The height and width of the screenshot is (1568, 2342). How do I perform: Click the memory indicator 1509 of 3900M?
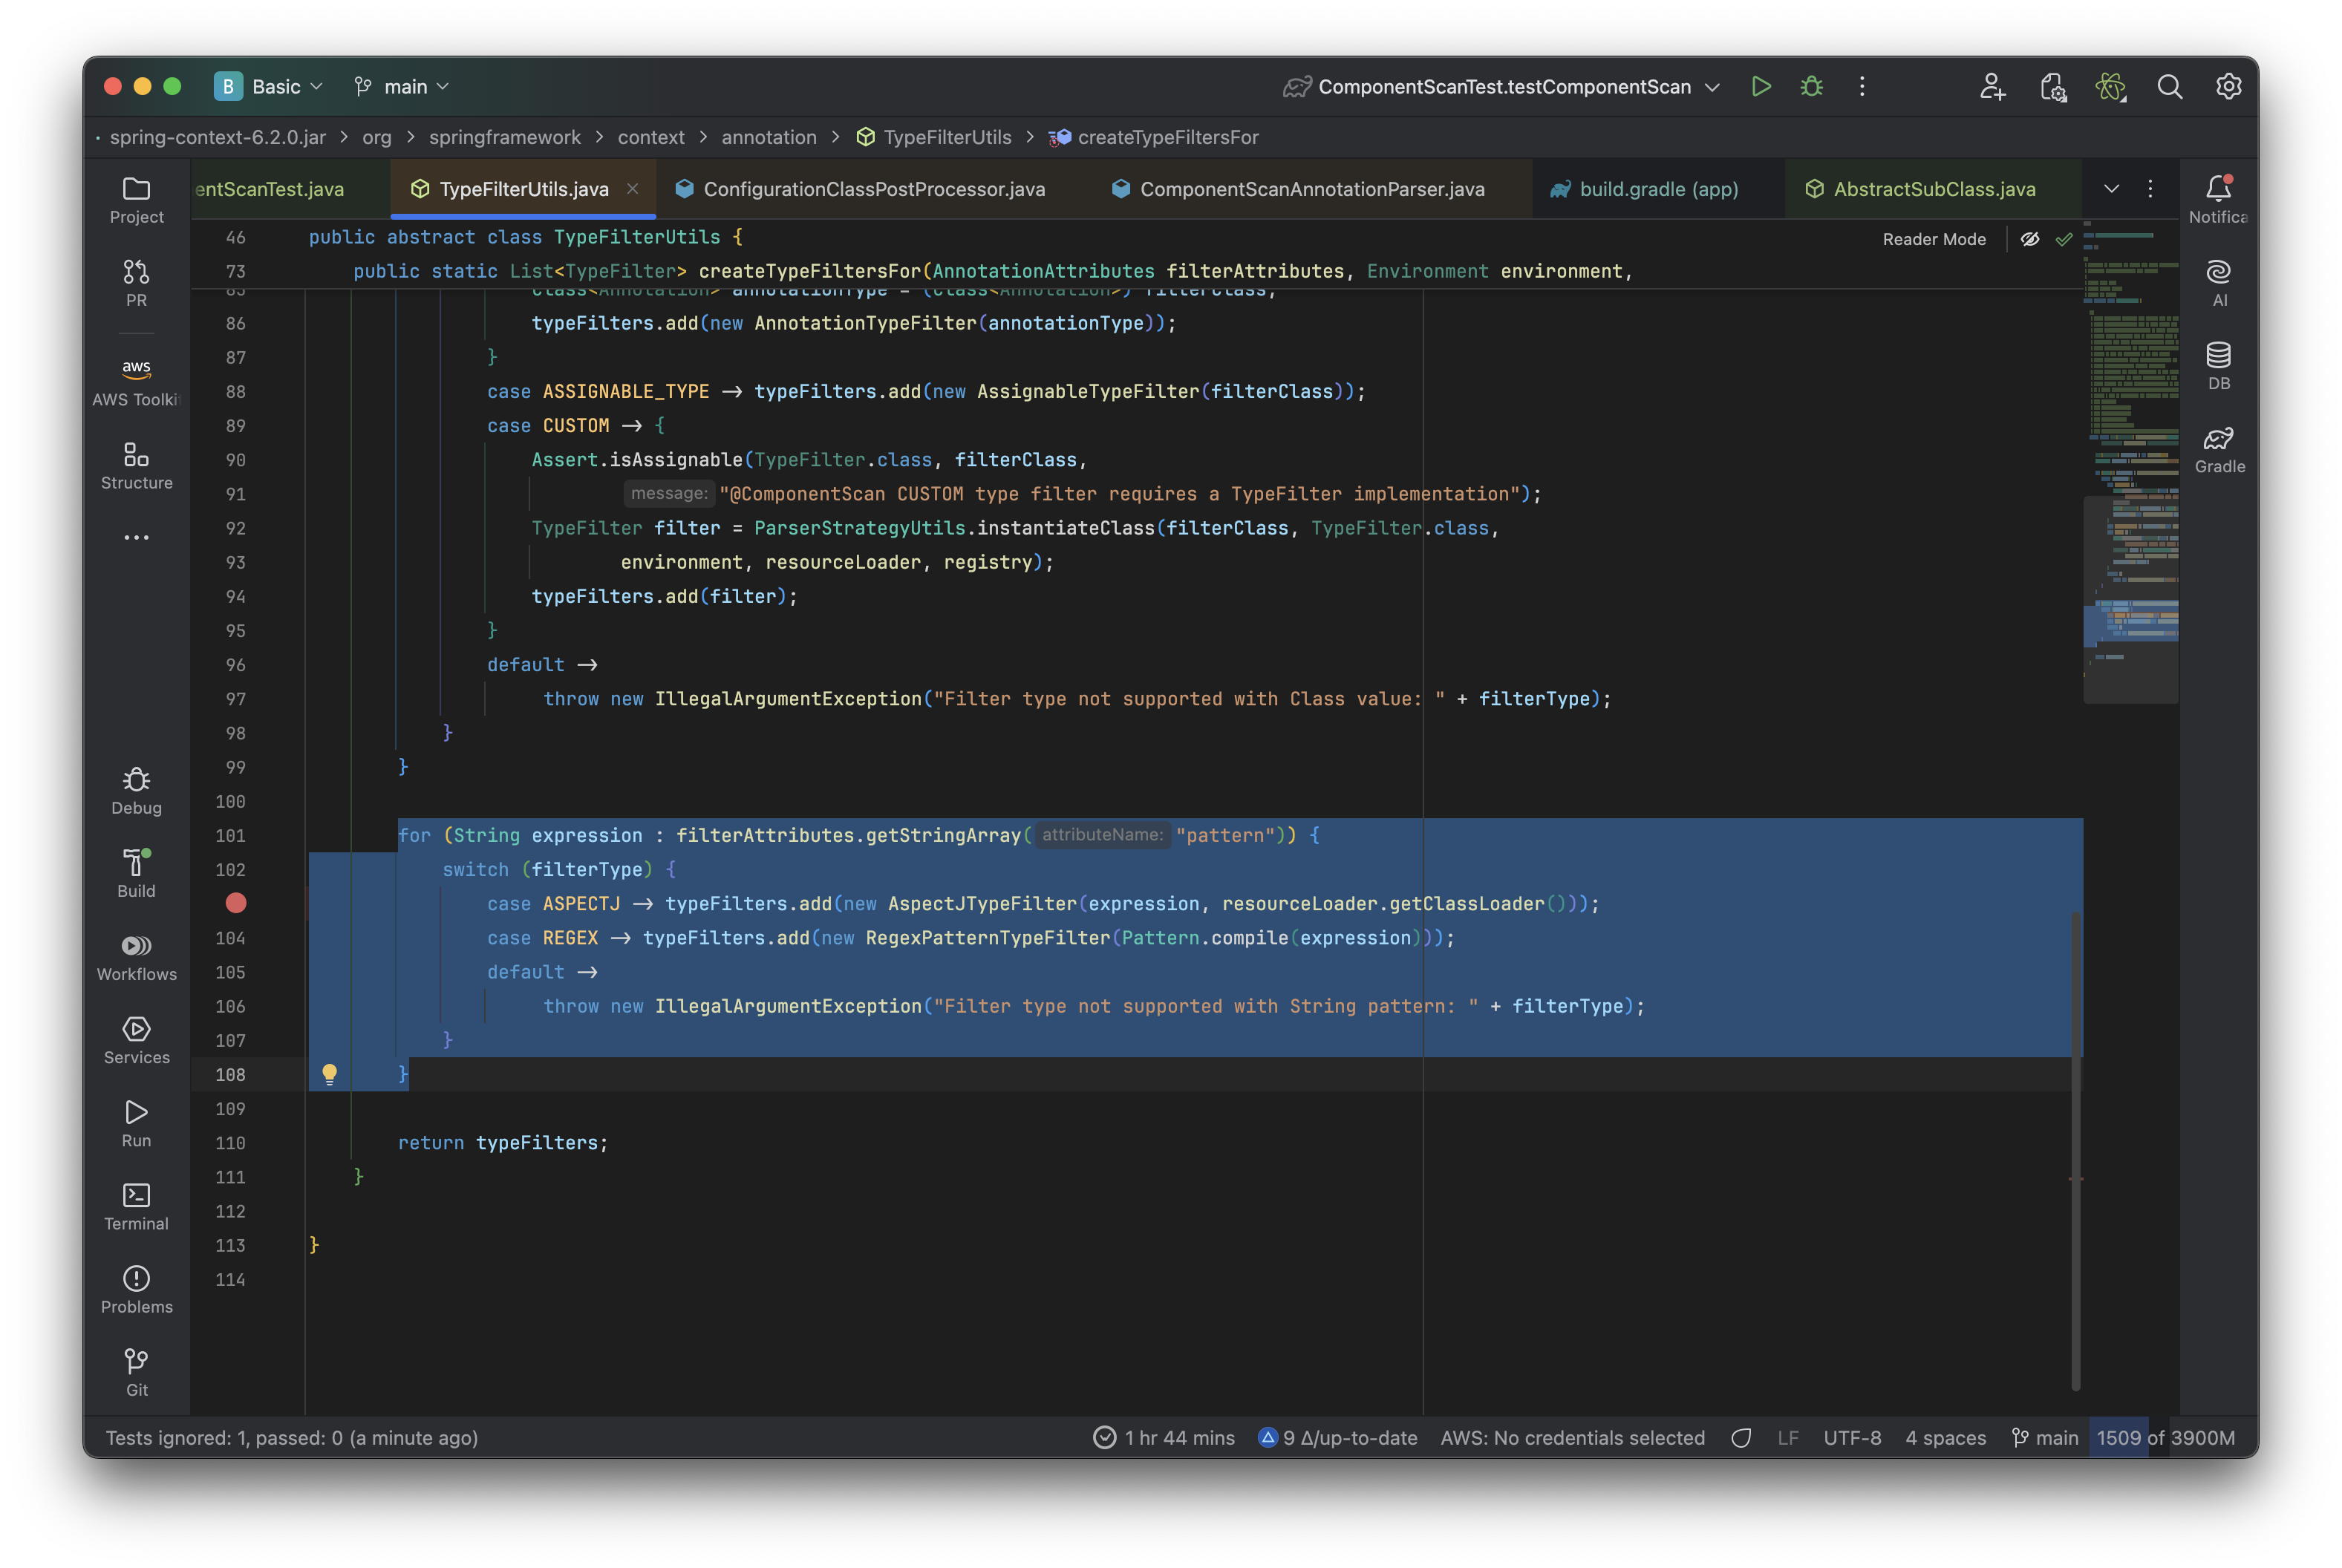coord(2165,1437)
